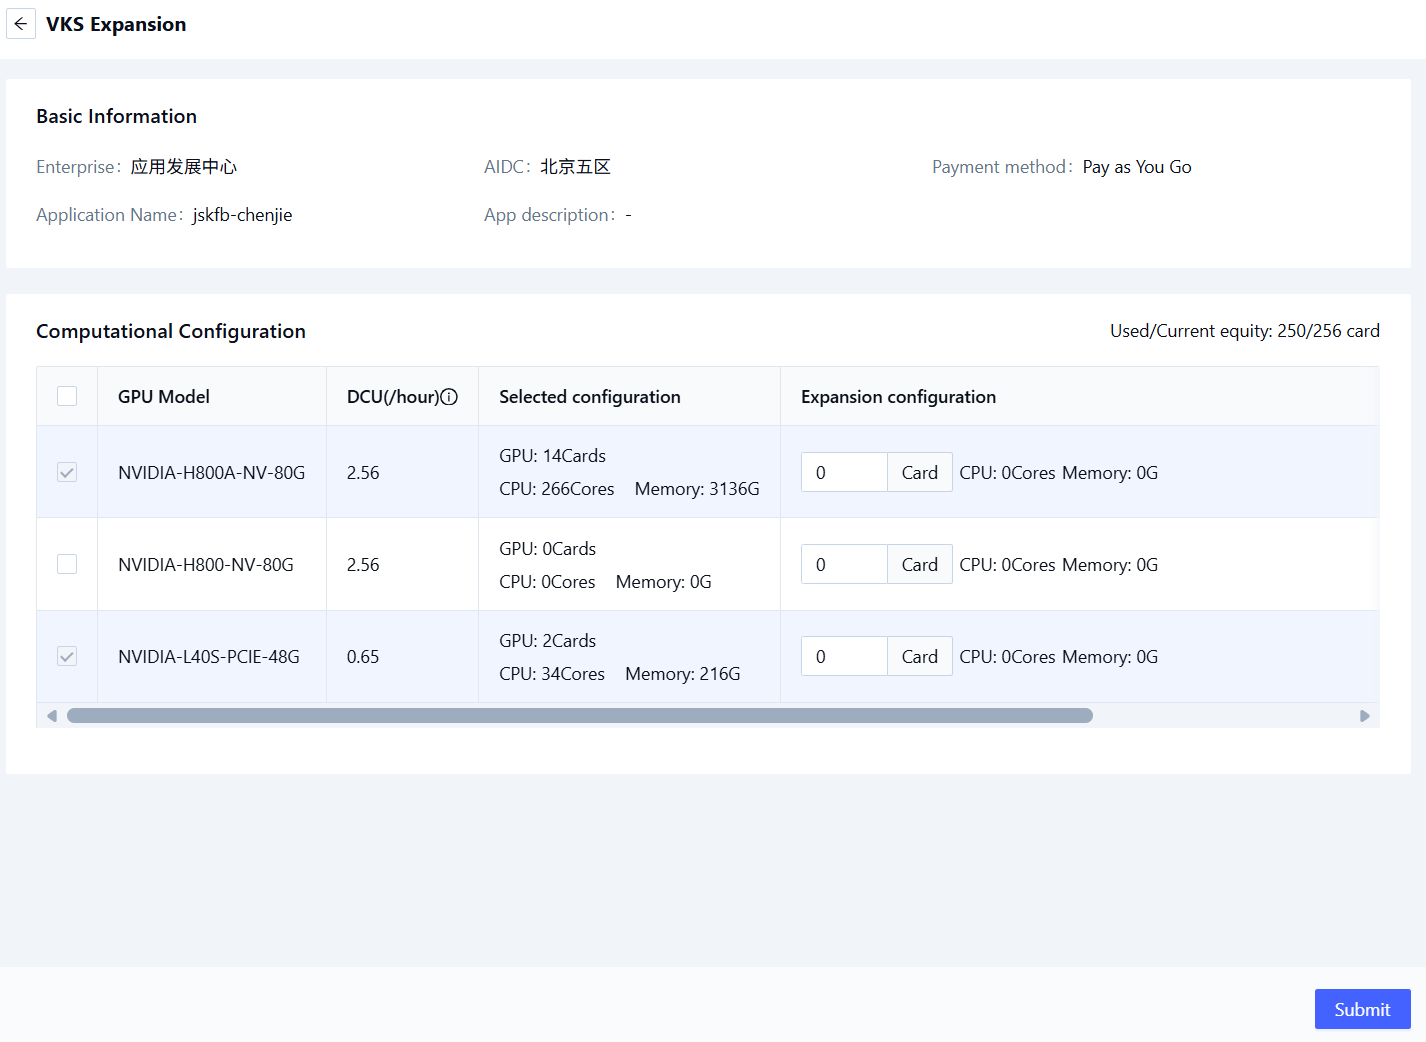The width and height of the screenshot is (1426, 1042).
Task: Focus the H800A expansion card count input
Action: [x=843, y=472]
